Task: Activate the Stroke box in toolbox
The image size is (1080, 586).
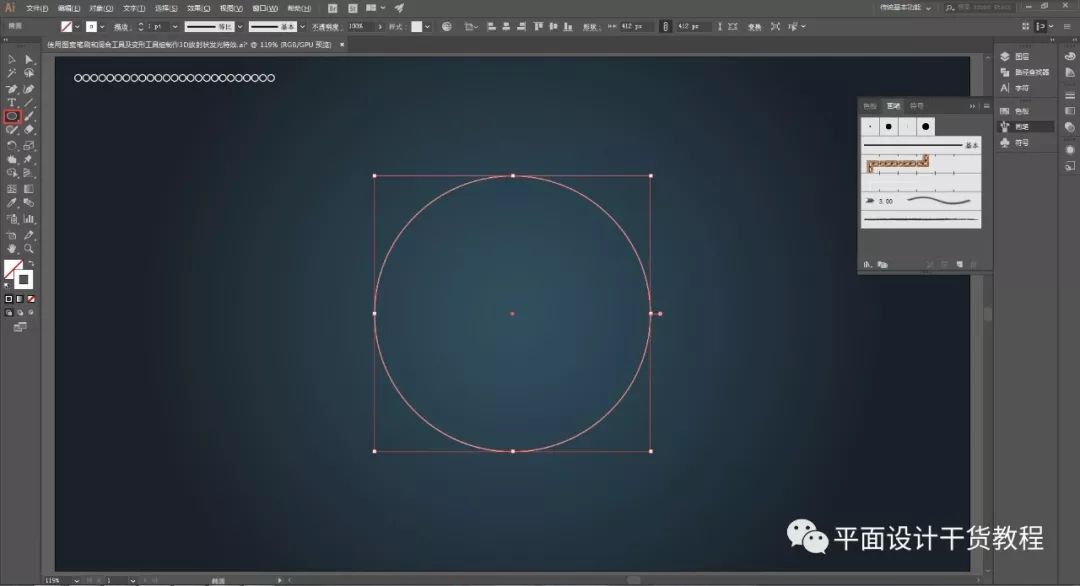Action: [23, 280]
